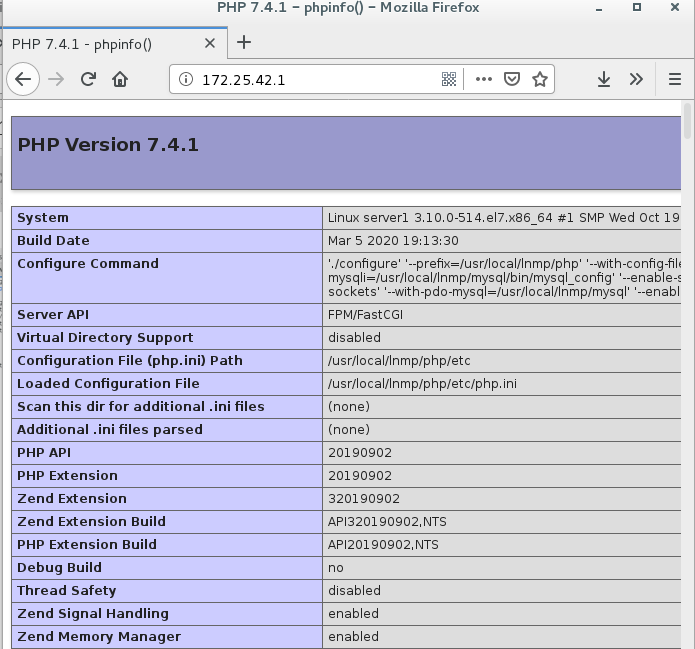Click enabled value for Zend Signal Handling

click(x=353, y=614)
